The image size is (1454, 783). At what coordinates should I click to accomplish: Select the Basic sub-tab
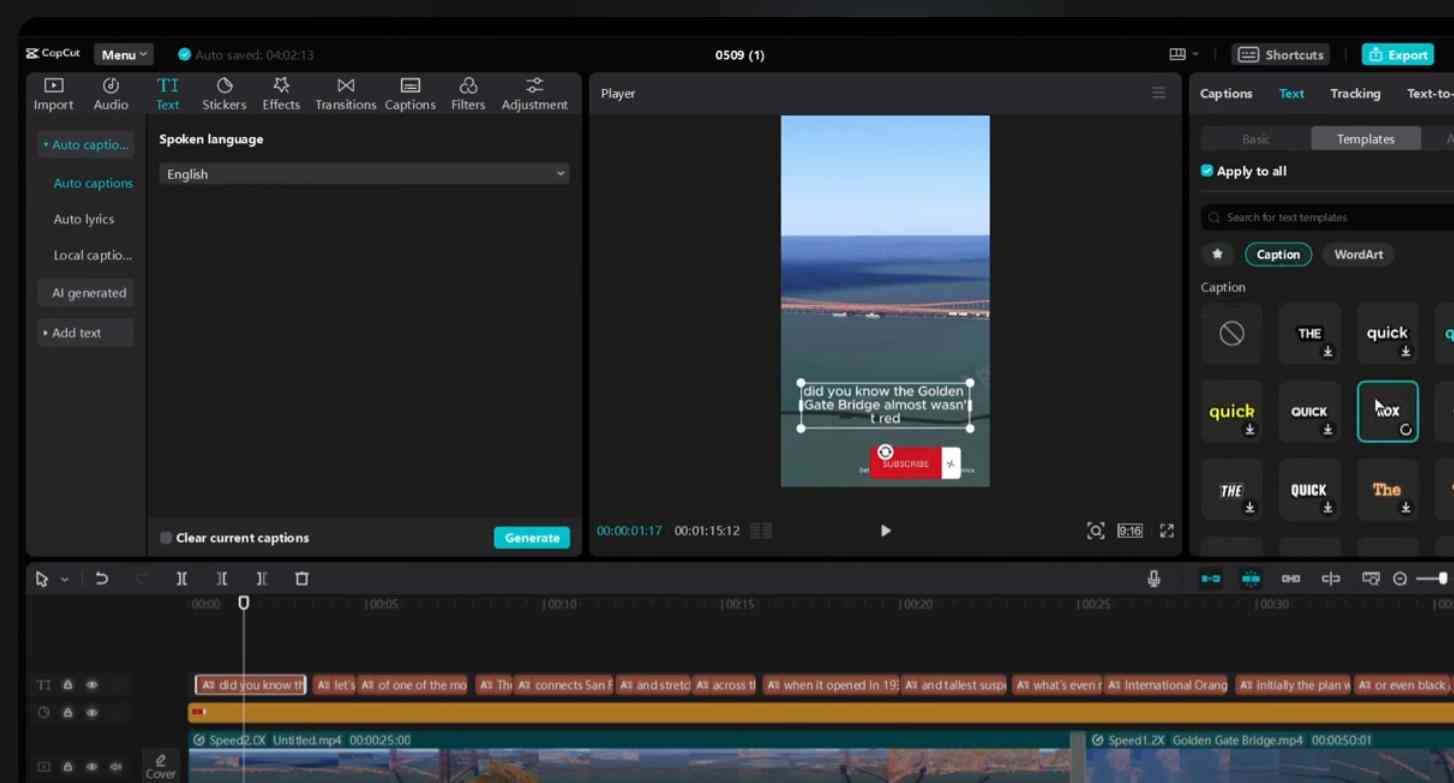coord(1256,139)
